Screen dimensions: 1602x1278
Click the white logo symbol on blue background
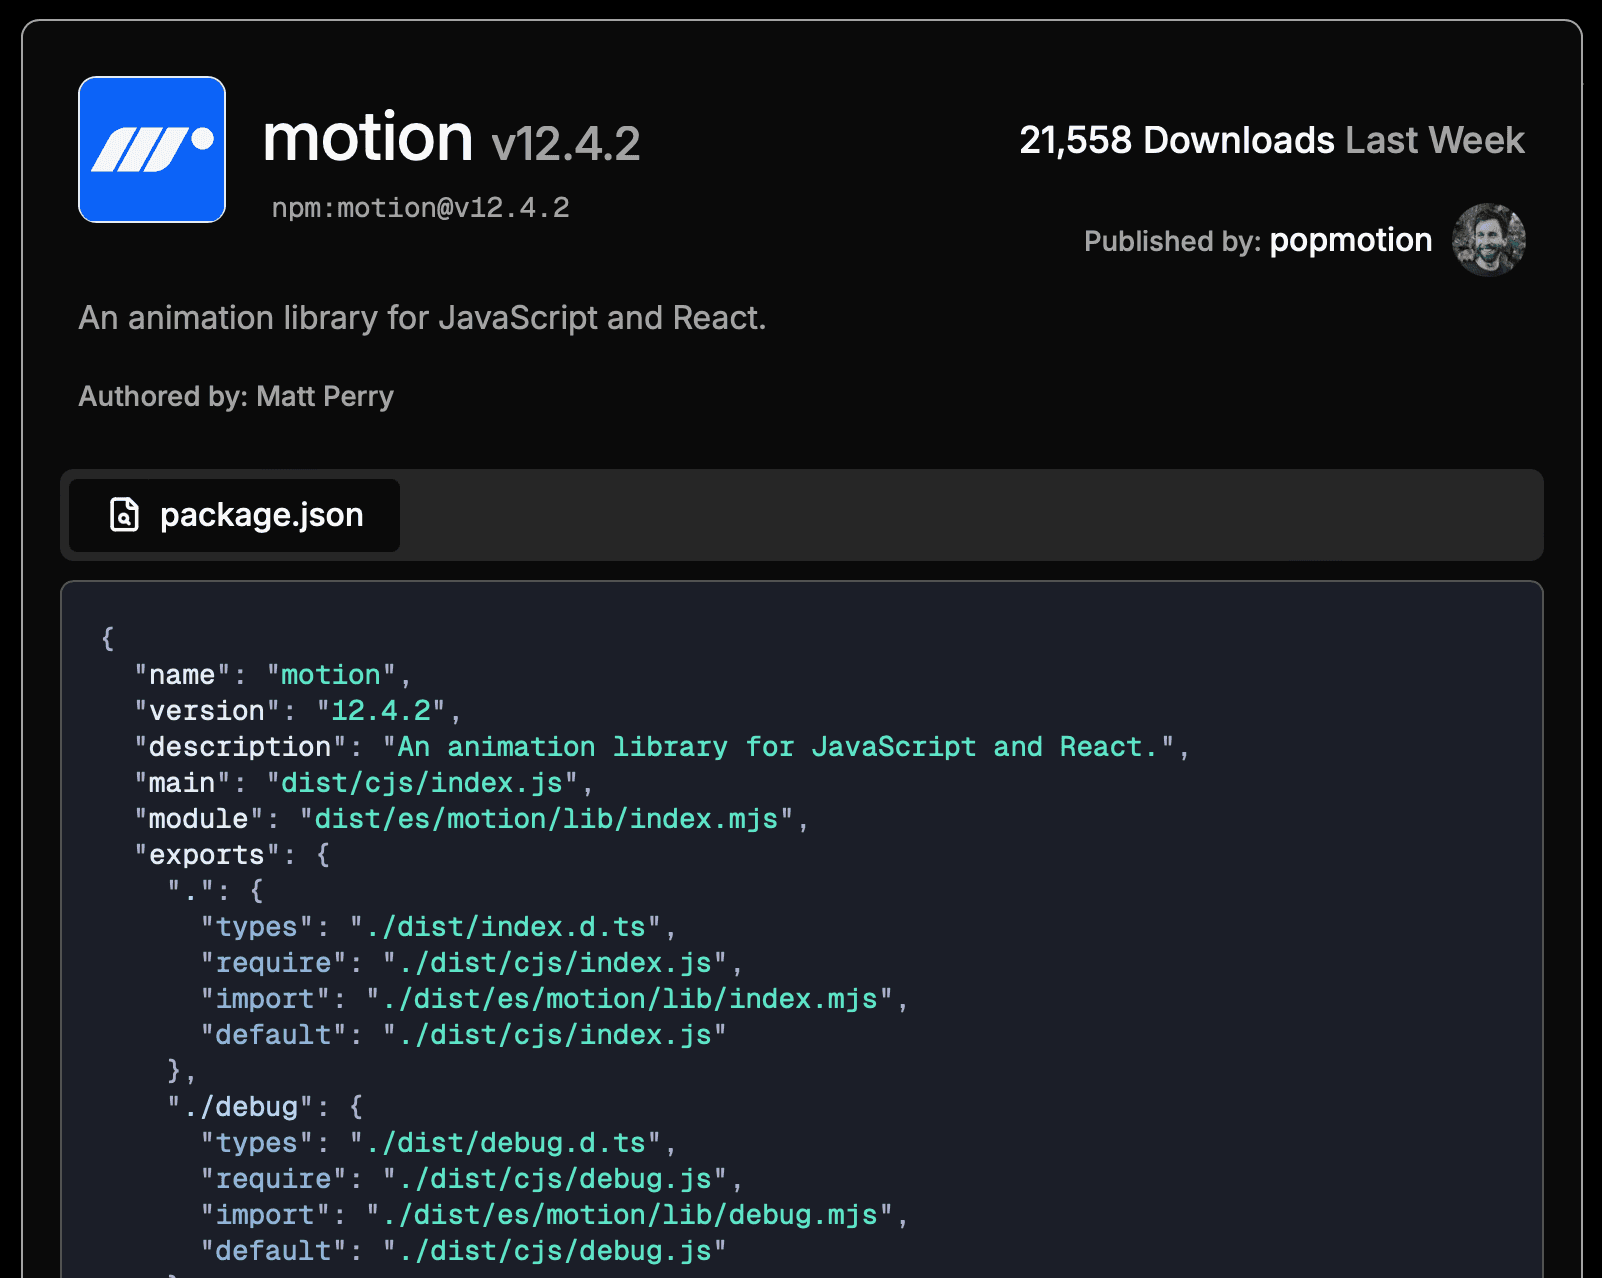pos(151,149)
